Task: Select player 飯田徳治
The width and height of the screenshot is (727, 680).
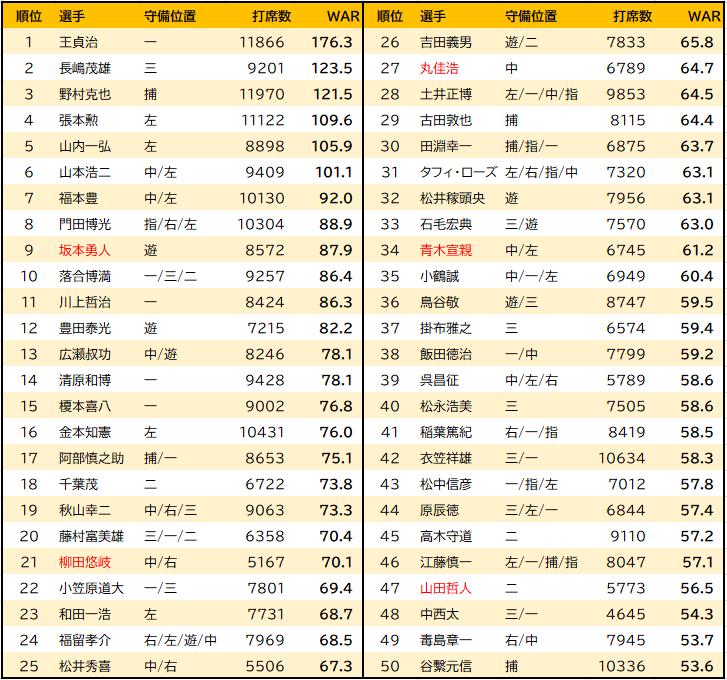Action: 446,354
